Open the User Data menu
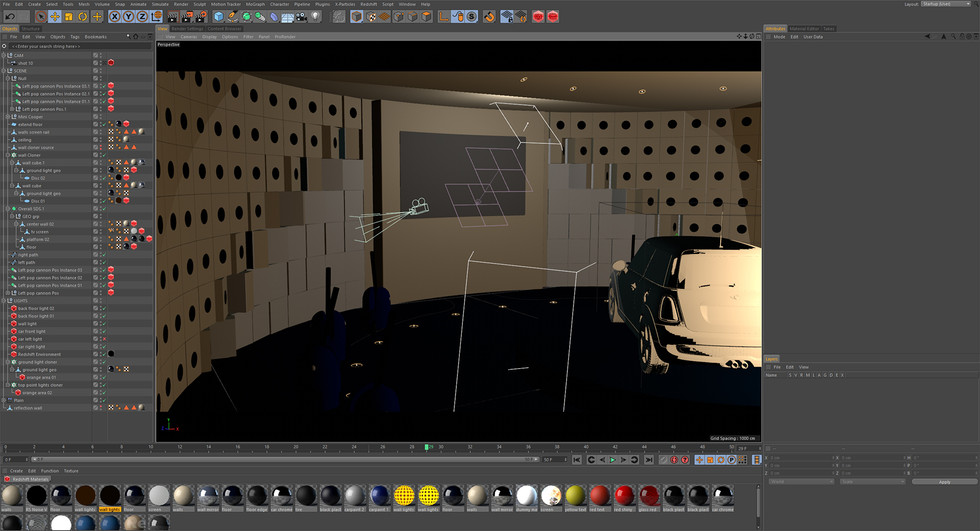Screen dimensions: 980x531 pos(813,37)
